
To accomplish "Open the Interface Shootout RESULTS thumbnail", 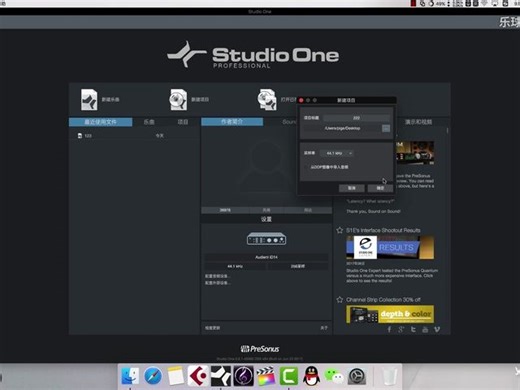I will tap(390, 247).
